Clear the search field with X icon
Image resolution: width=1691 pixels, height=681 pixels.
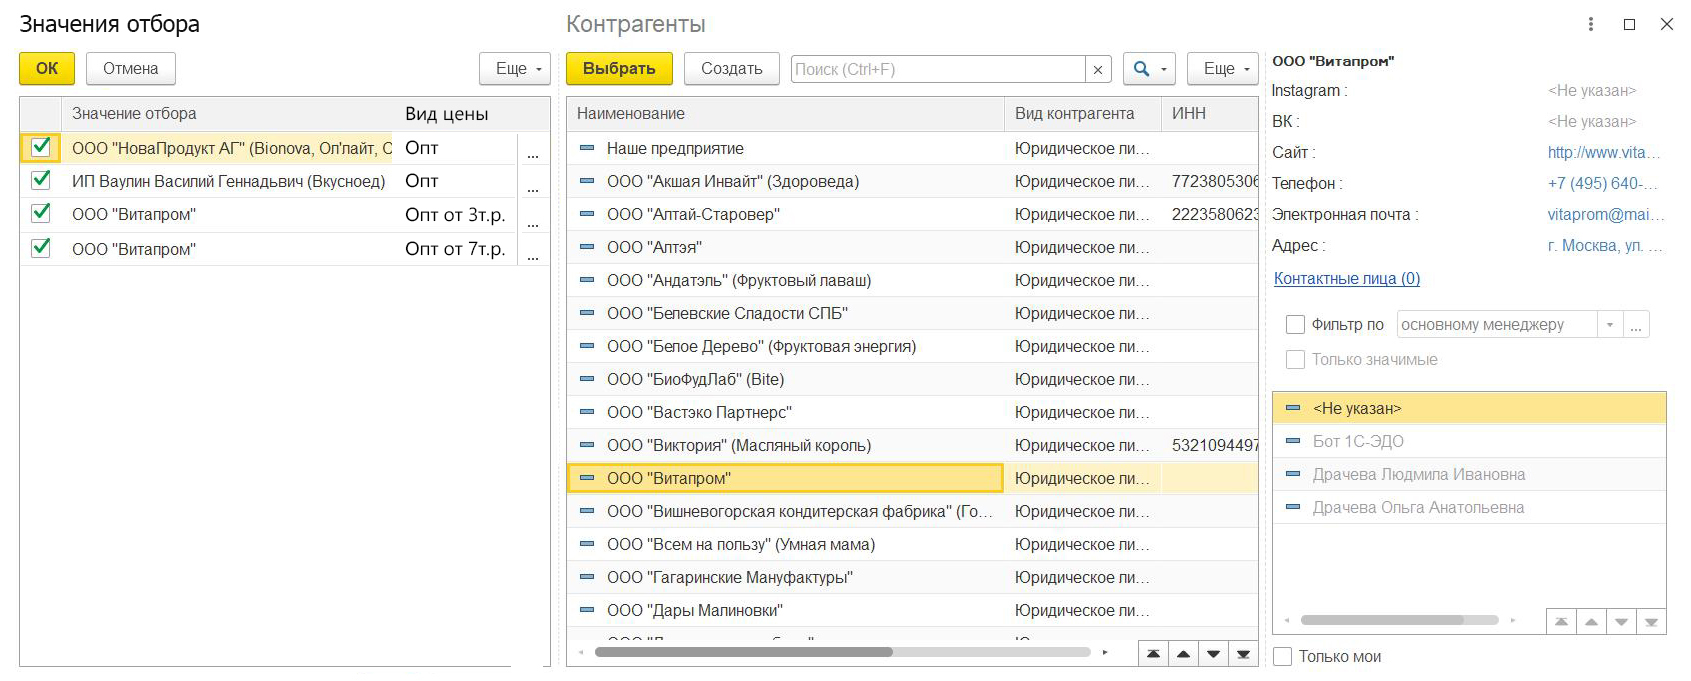point(1098,69)
